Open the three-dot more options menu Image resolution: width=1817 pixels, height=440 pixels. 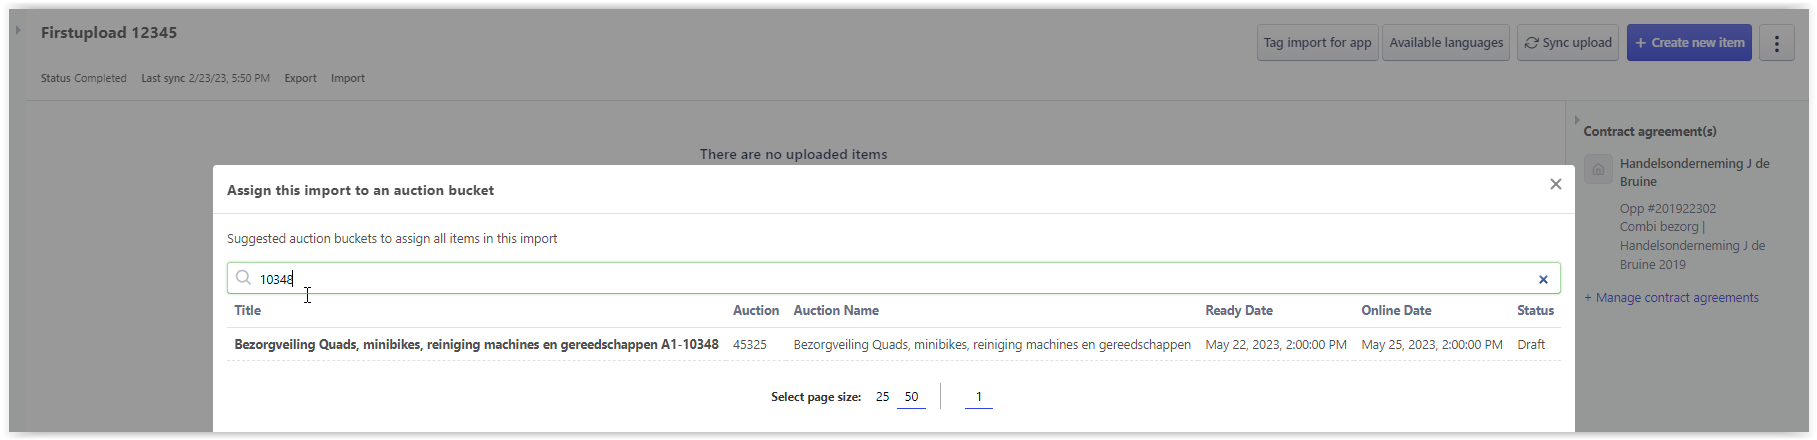coord(1776,43)
